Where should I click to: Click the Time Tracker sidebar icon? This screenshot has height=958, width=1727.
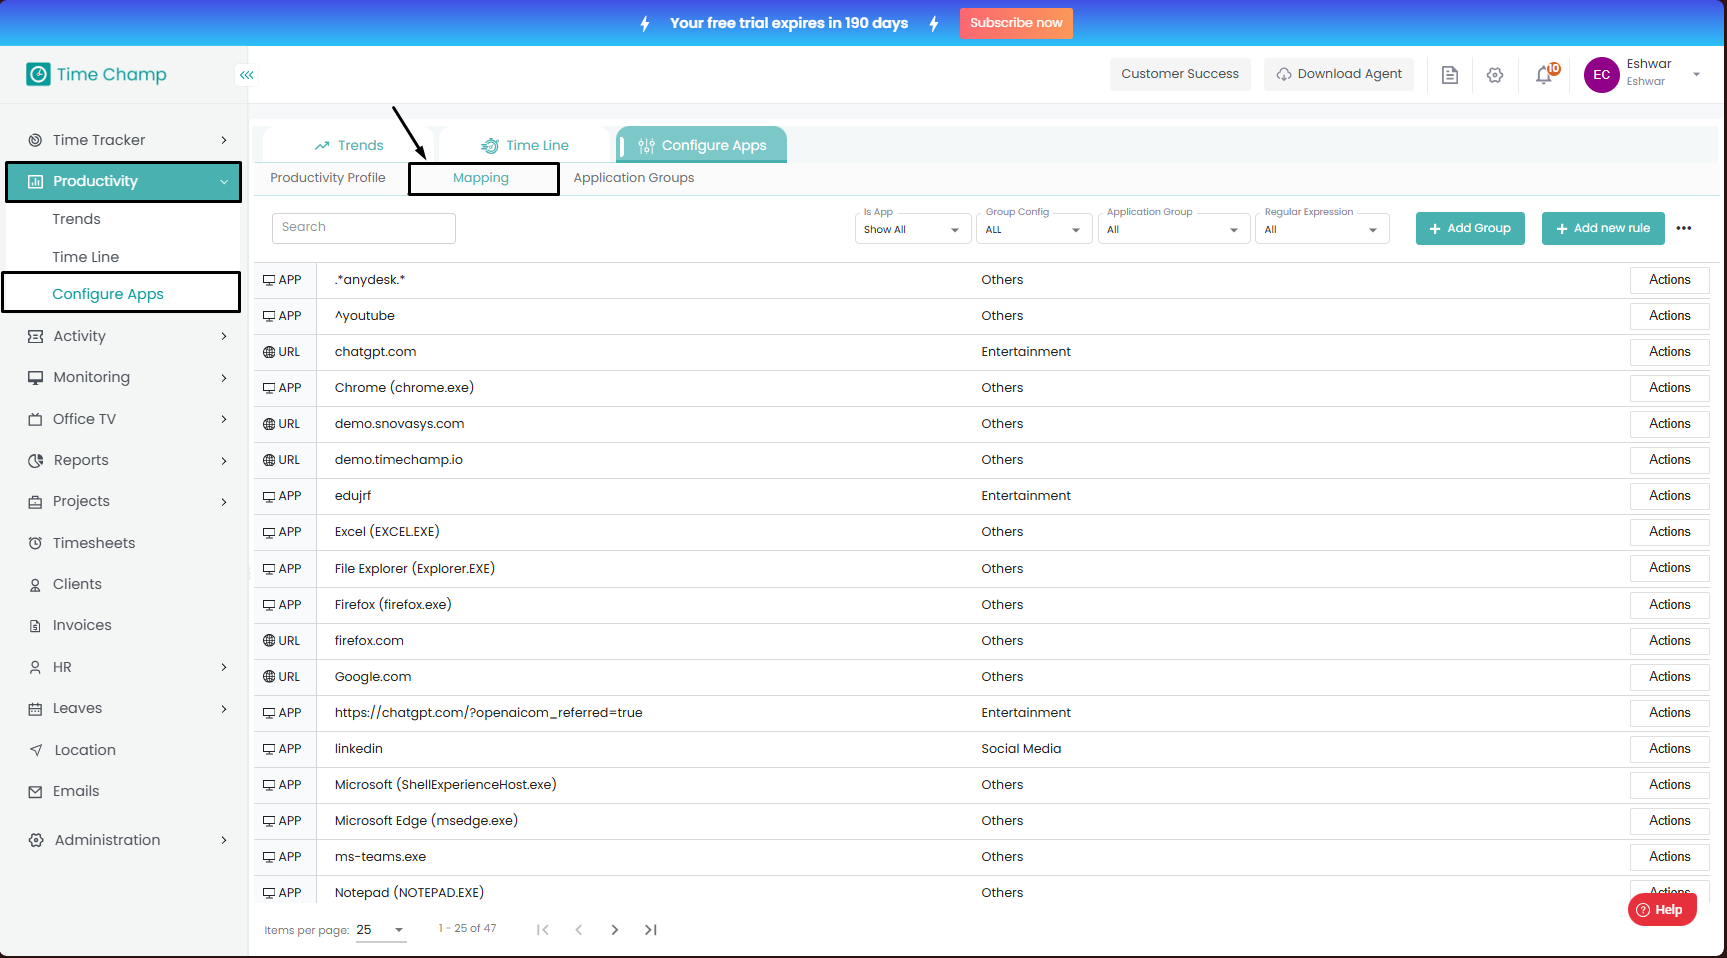pos(35,140)
